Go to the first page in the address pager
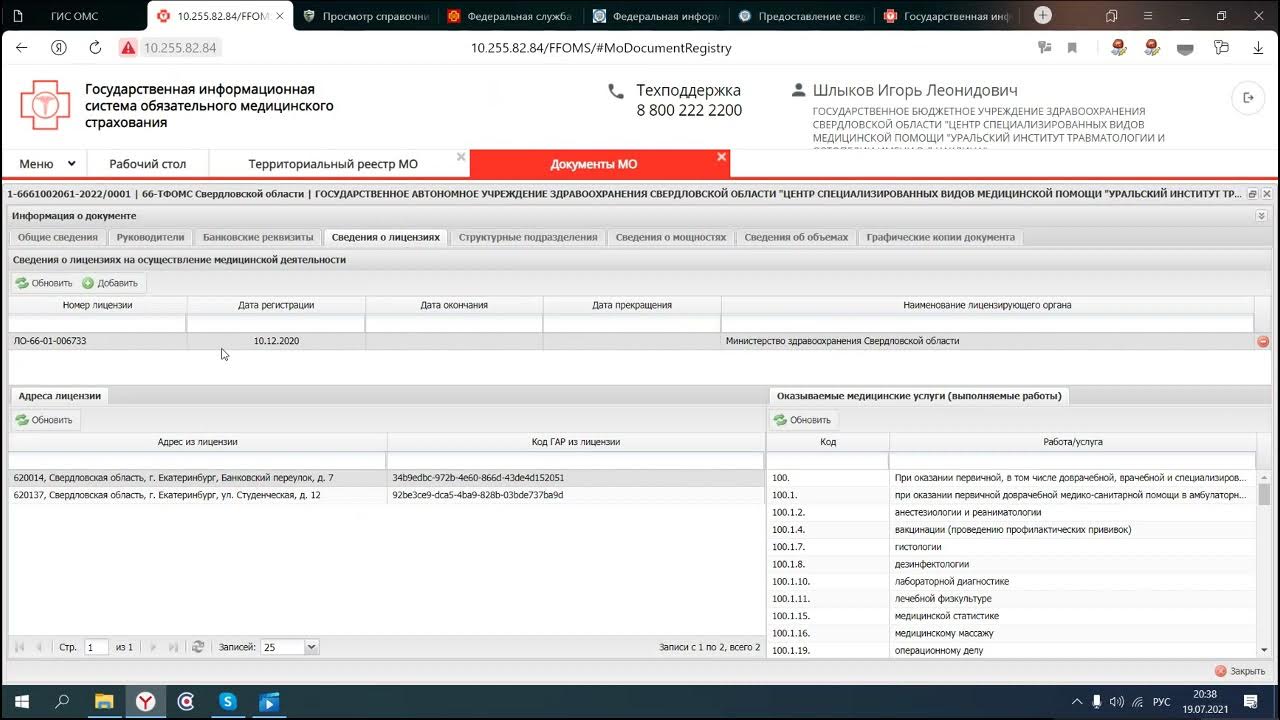 pyautogui.click(x=19, y=647)
